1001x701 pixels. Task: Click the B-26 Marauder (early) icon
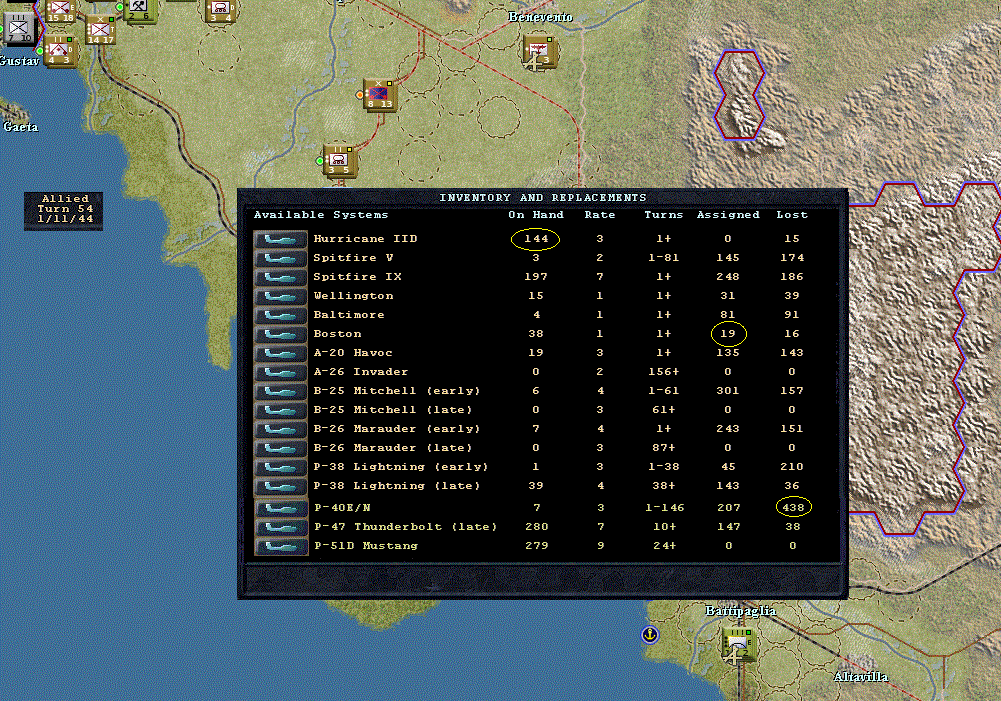click(x=281, y=430)
